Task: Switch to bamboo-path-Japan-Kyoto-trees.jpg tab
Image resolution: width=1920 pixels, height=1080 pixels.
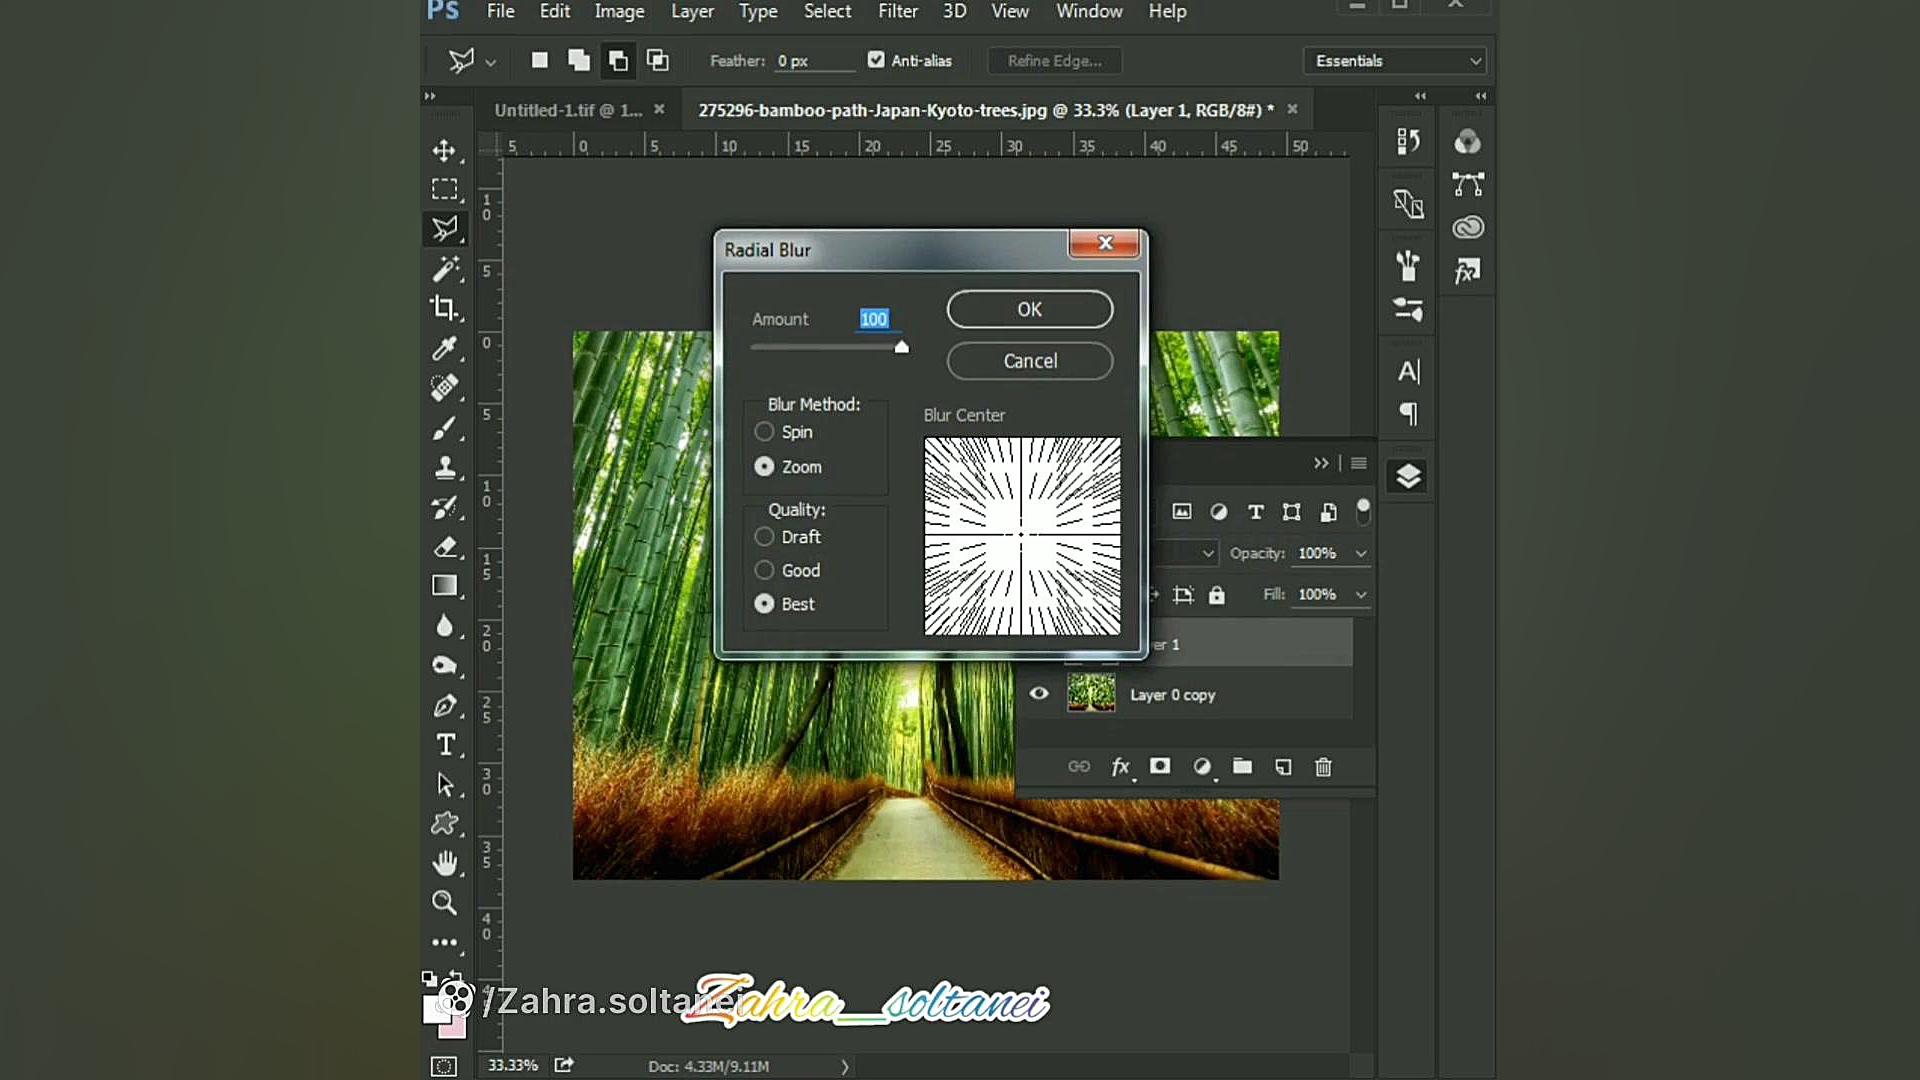Action: point(986,110)
